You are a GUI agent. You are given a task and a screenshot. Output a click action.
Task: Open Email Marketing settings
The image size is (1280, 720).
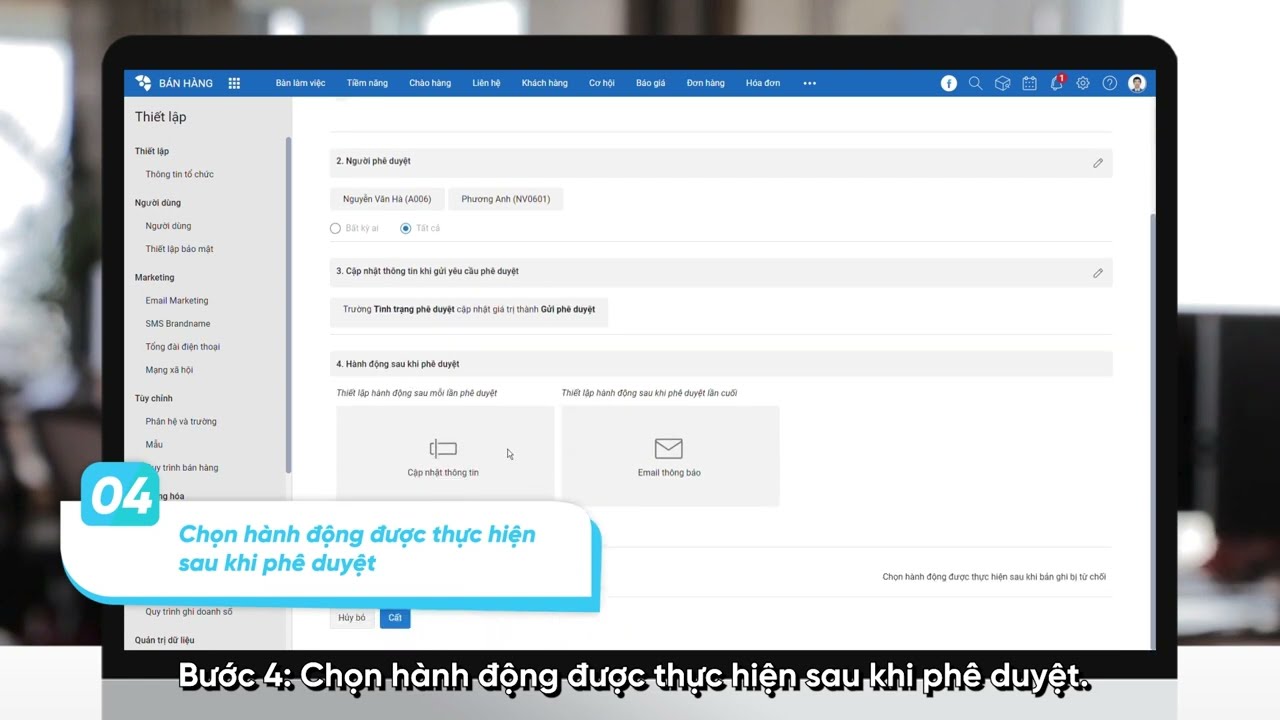coord(177,300)
